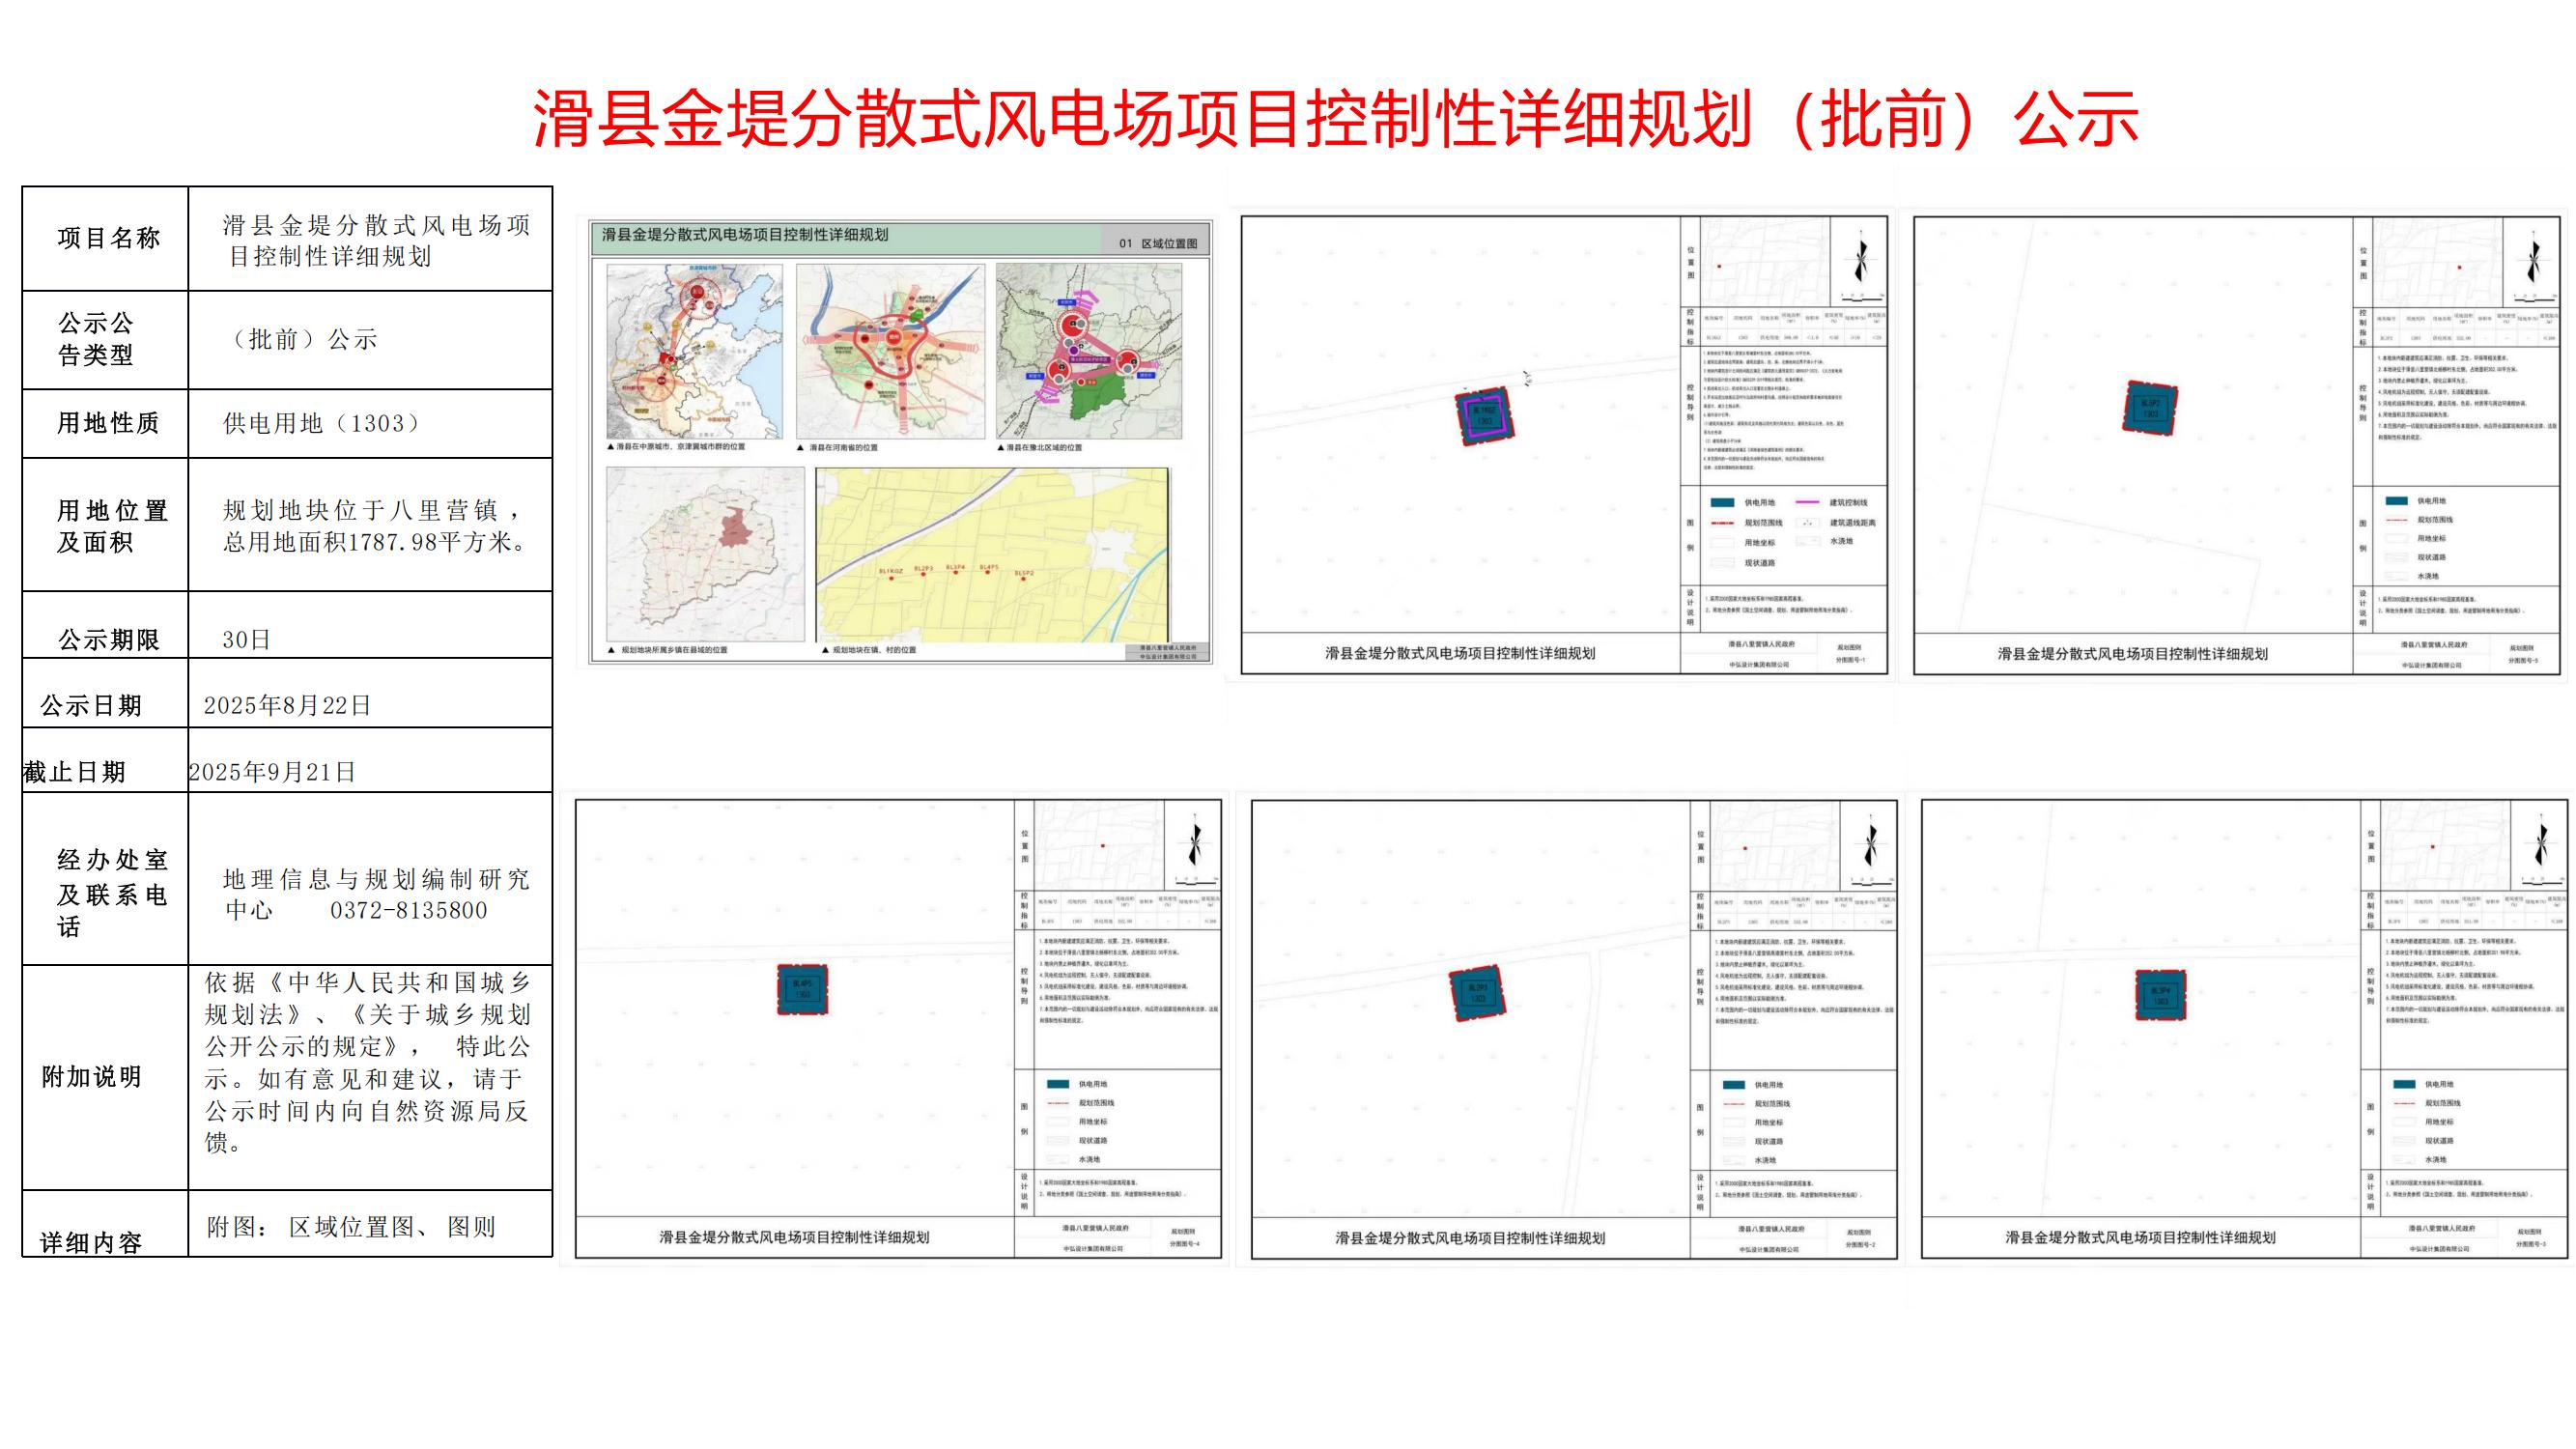Click the 公示日期 value 2025年8月22日

click(287, 706)
